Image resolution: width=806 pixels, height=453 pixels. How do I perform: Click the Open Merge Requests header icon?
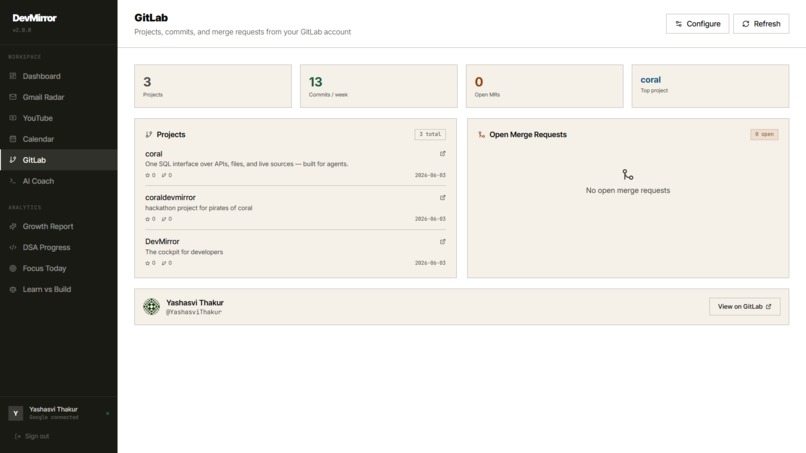click(481, 135)
